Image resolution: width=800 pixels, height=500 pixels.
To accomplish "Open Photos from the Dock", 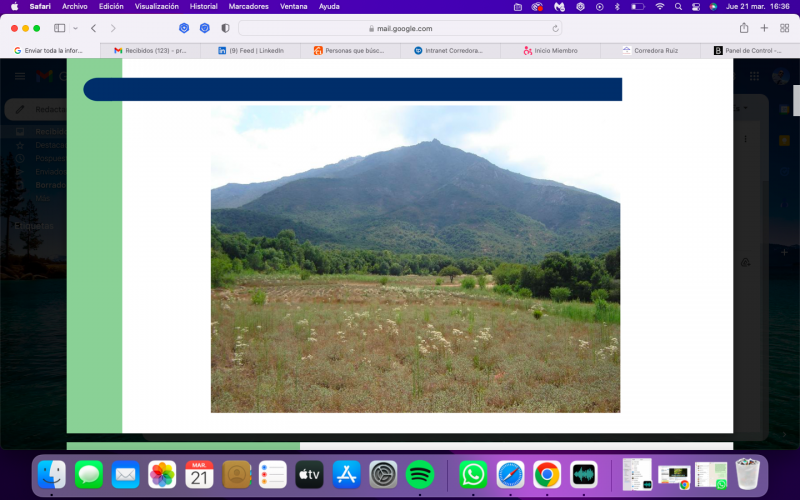I will [x=162, y=474].
